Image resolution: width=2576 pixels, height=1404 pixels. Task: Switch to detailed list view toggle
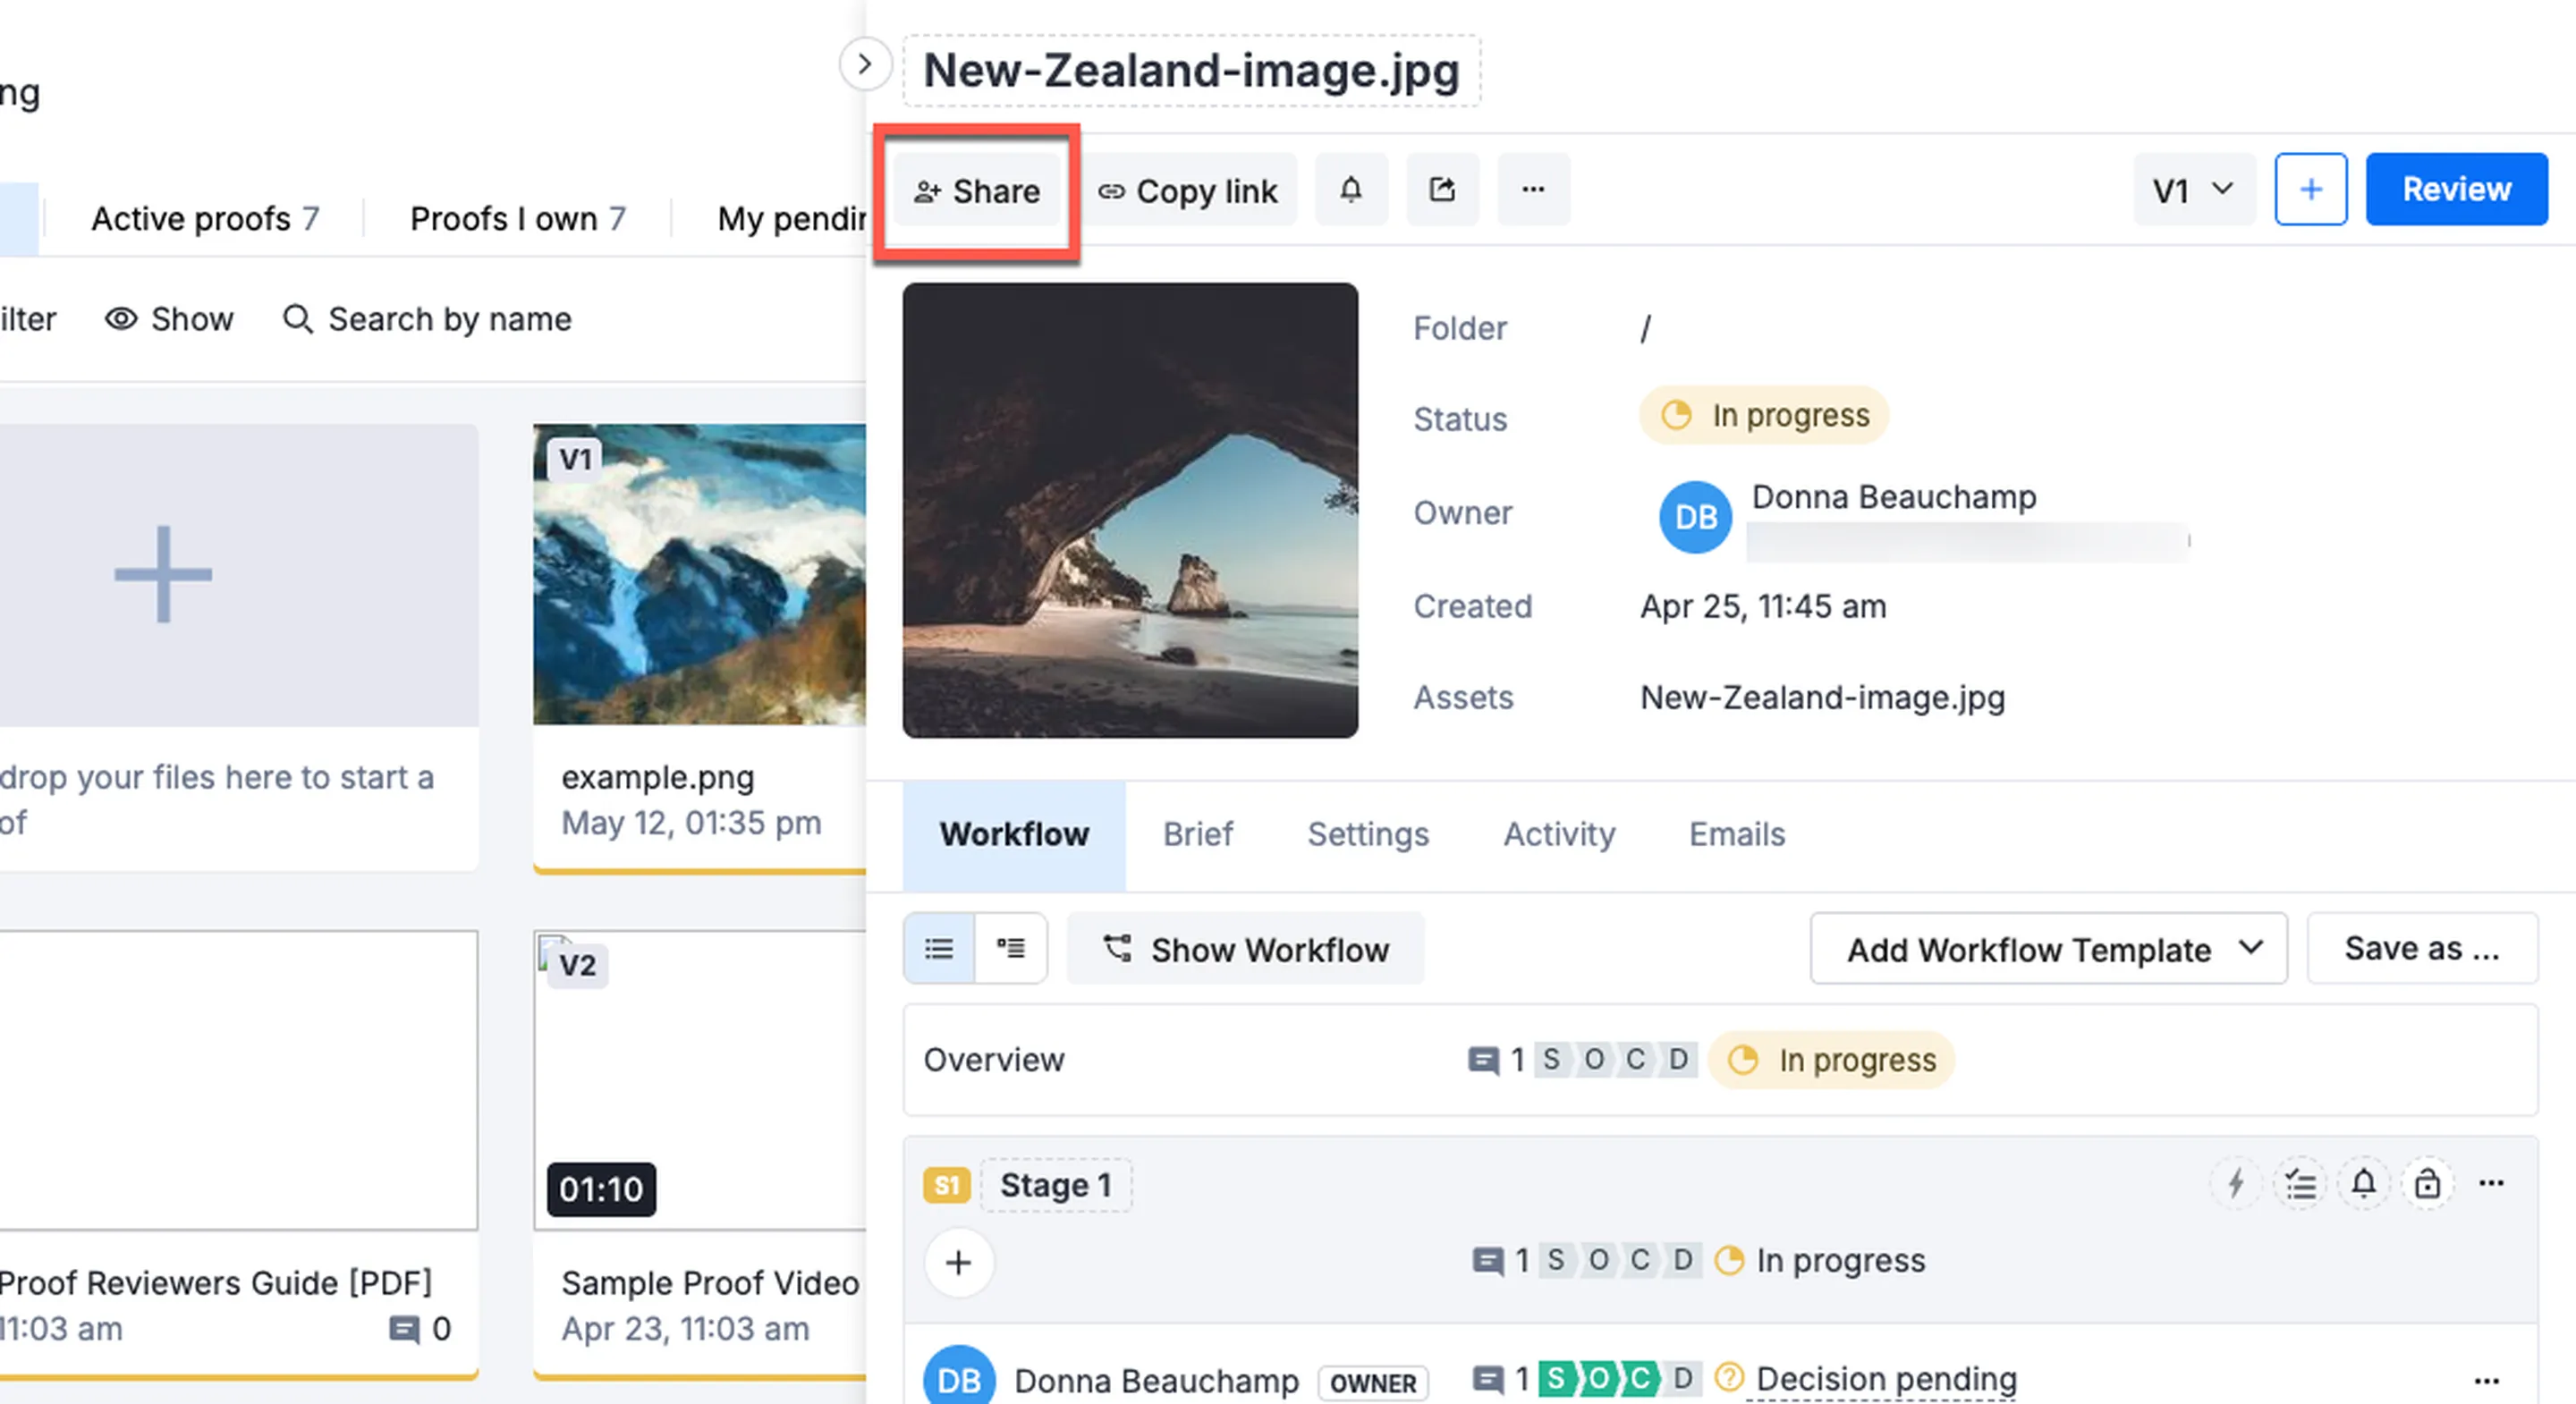click(x=1011, y=948)
